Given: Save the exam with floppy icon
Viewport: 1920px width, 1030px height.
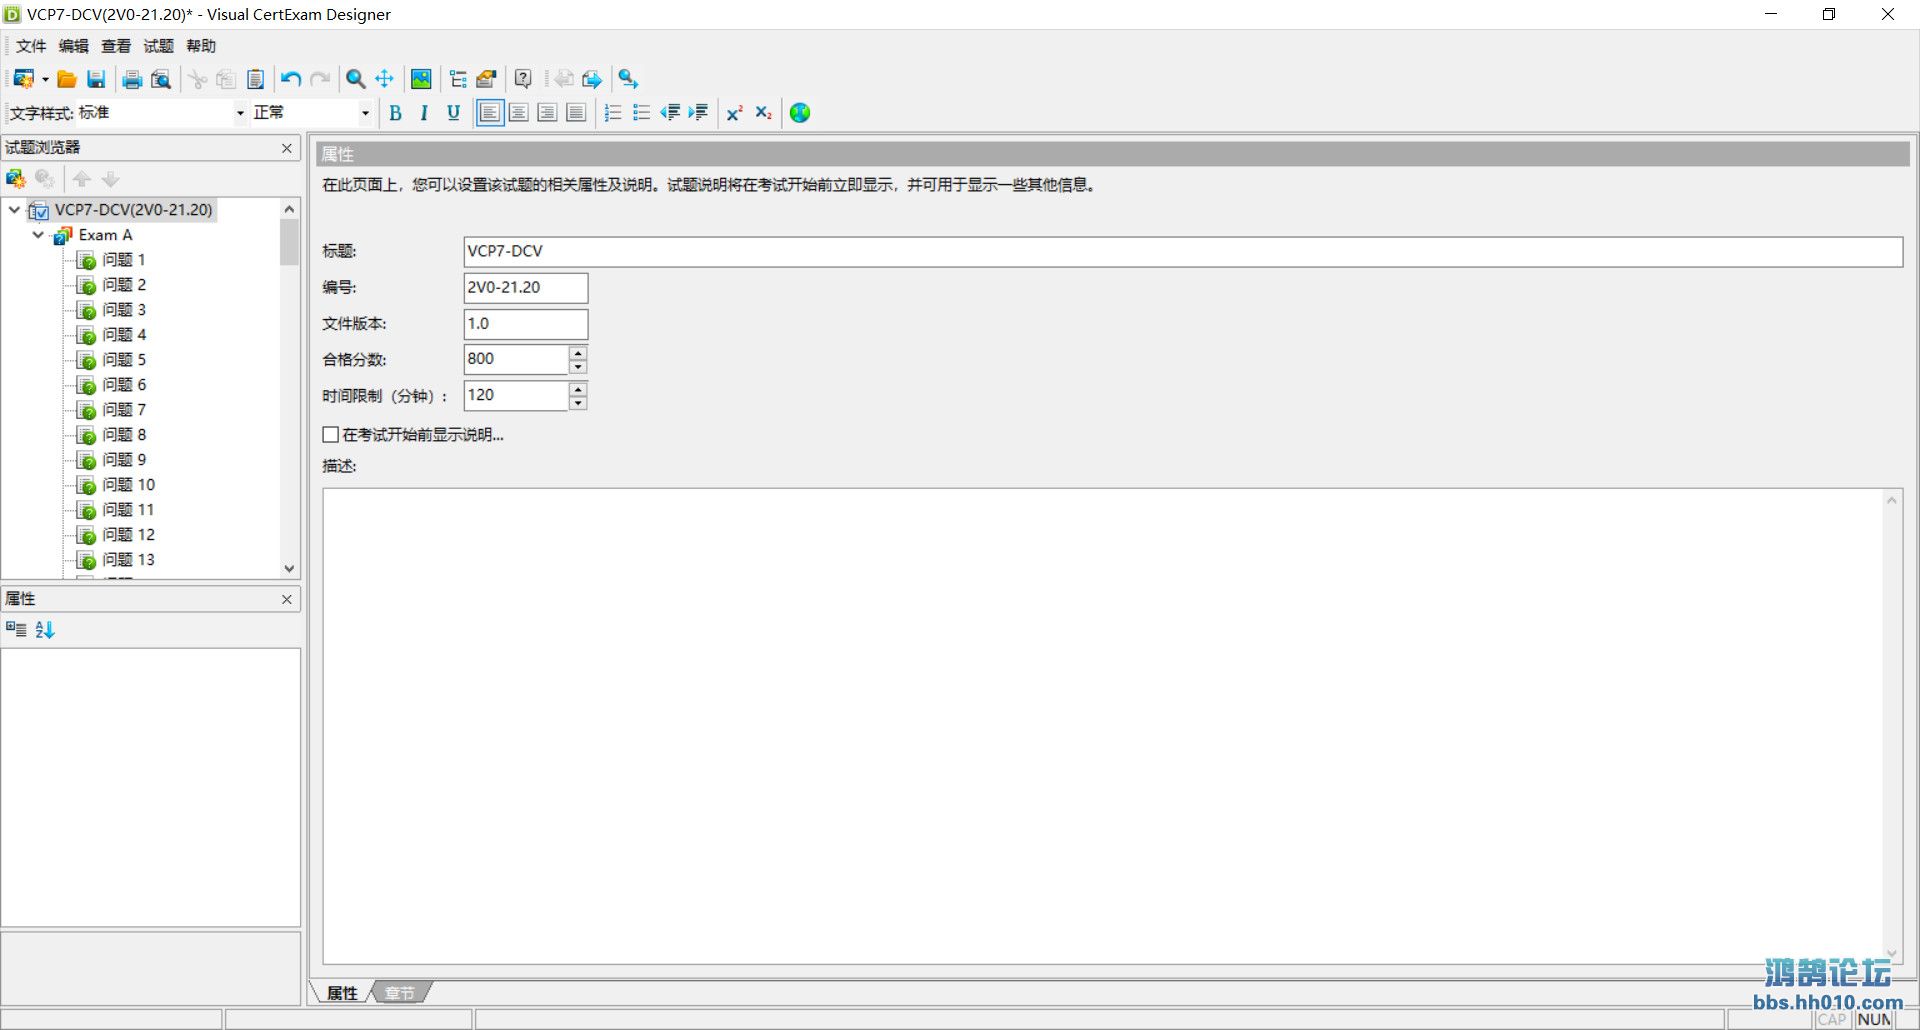Looking at the screenshot, I should [96, 79].
